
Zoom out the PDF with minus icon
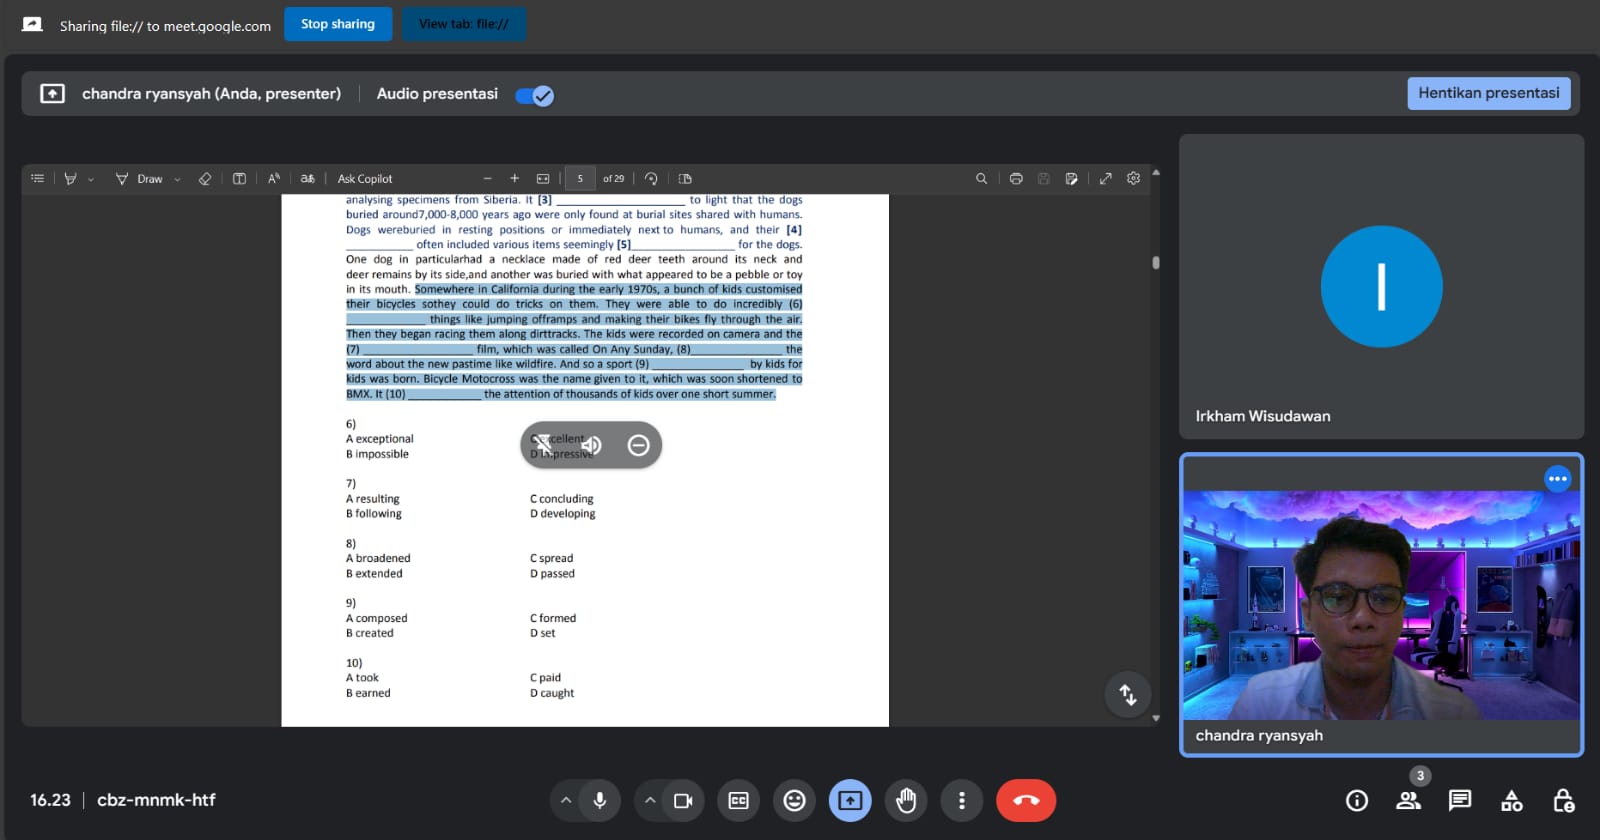click(487, 178)
